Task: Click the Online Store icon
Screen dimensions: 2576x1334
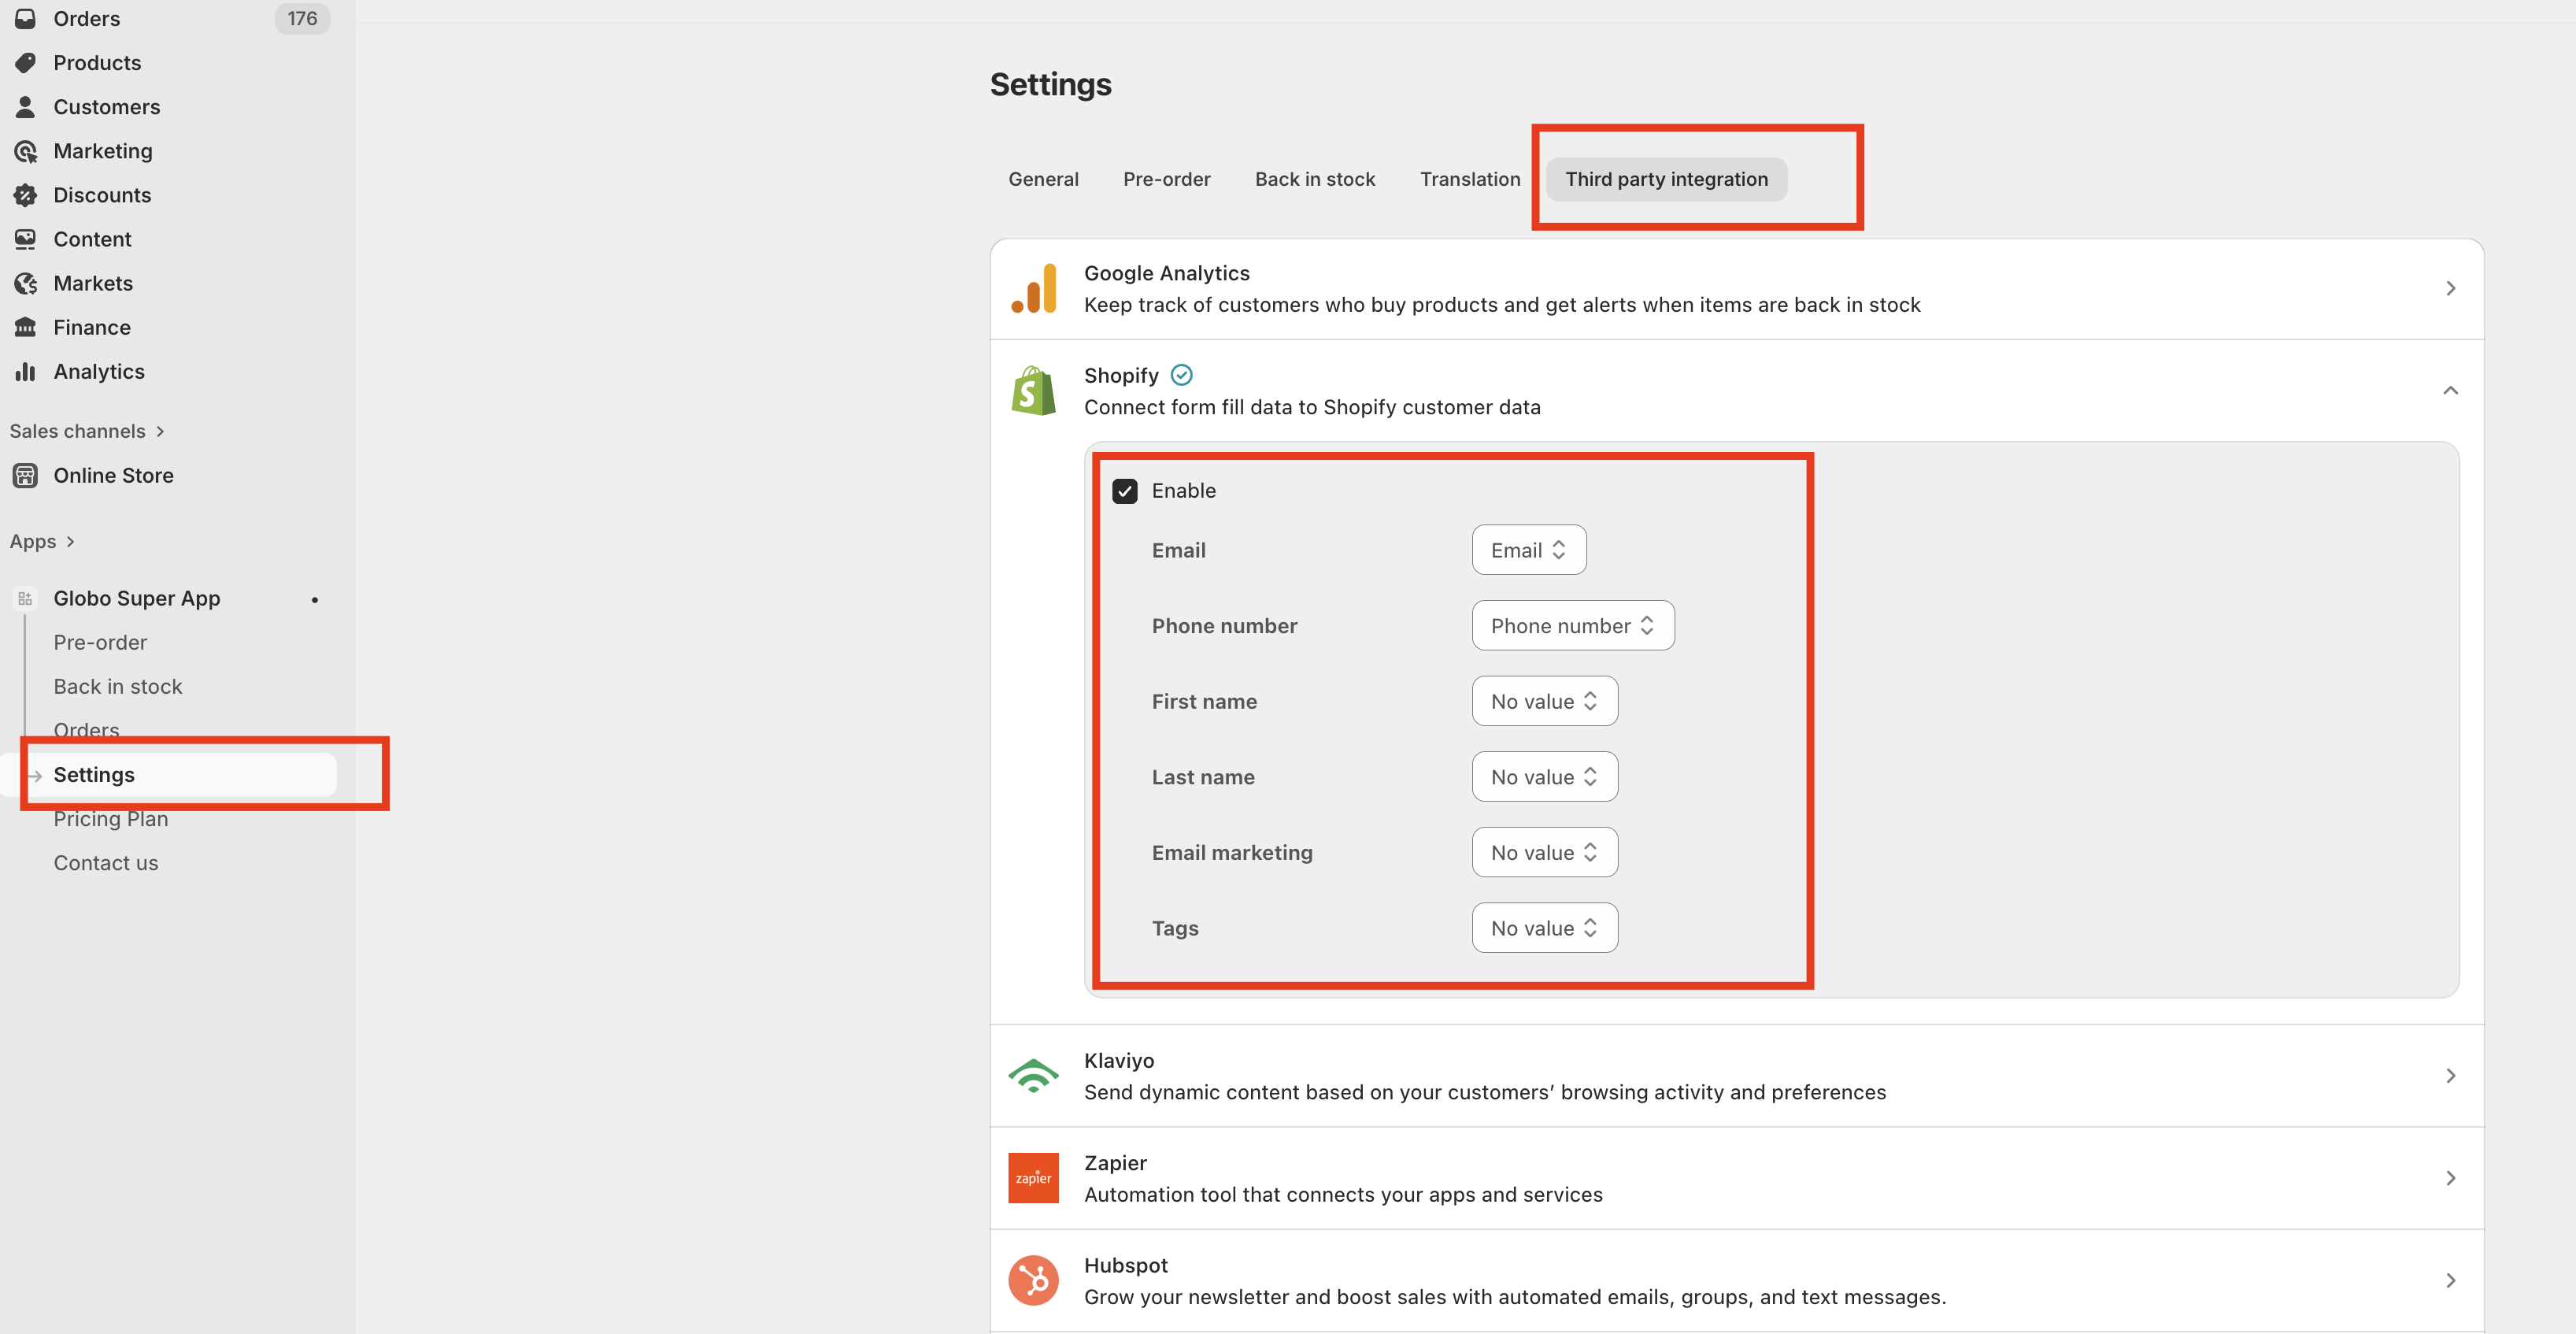Action: coord(26,476)
